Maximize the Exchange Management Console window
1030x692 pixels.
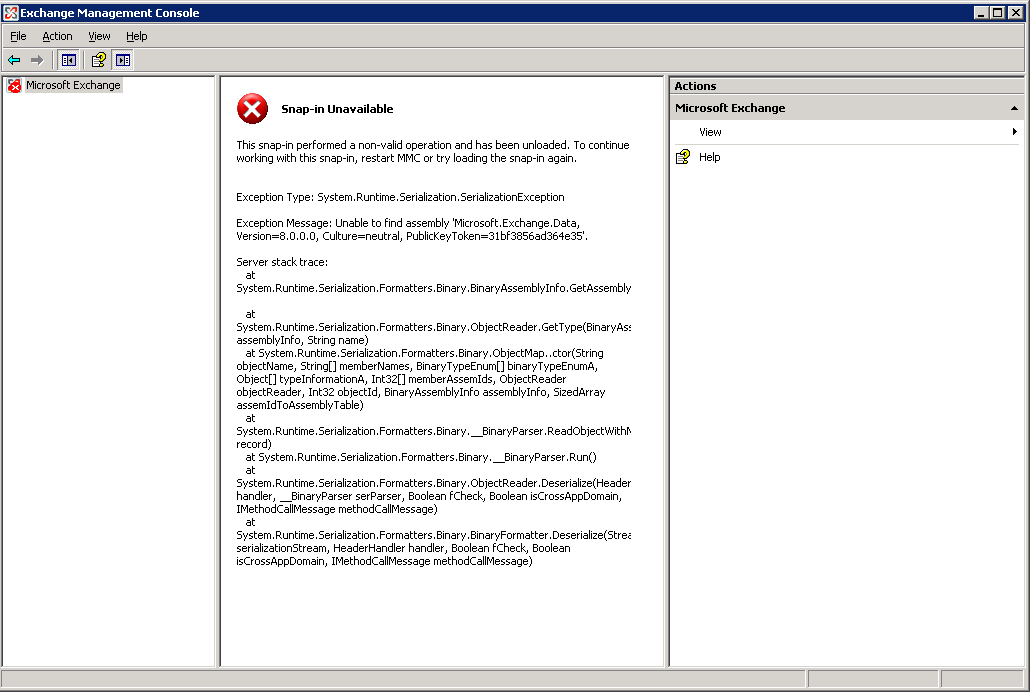coord(997,12)
